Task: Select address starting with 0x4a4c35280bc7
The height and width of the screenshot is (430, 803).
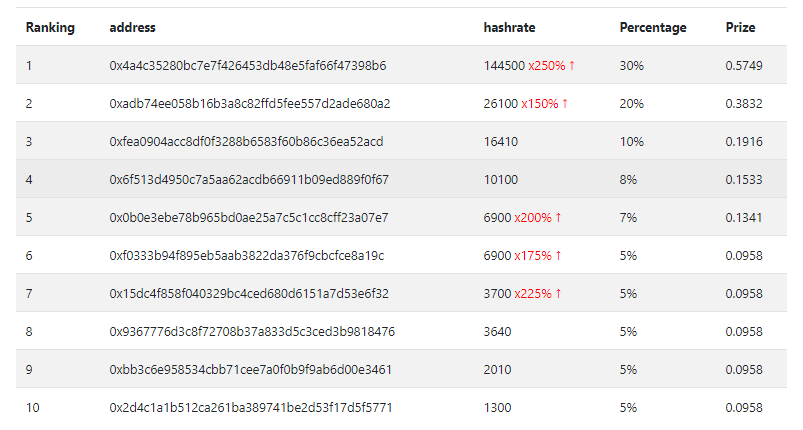Action: [247, 66]
